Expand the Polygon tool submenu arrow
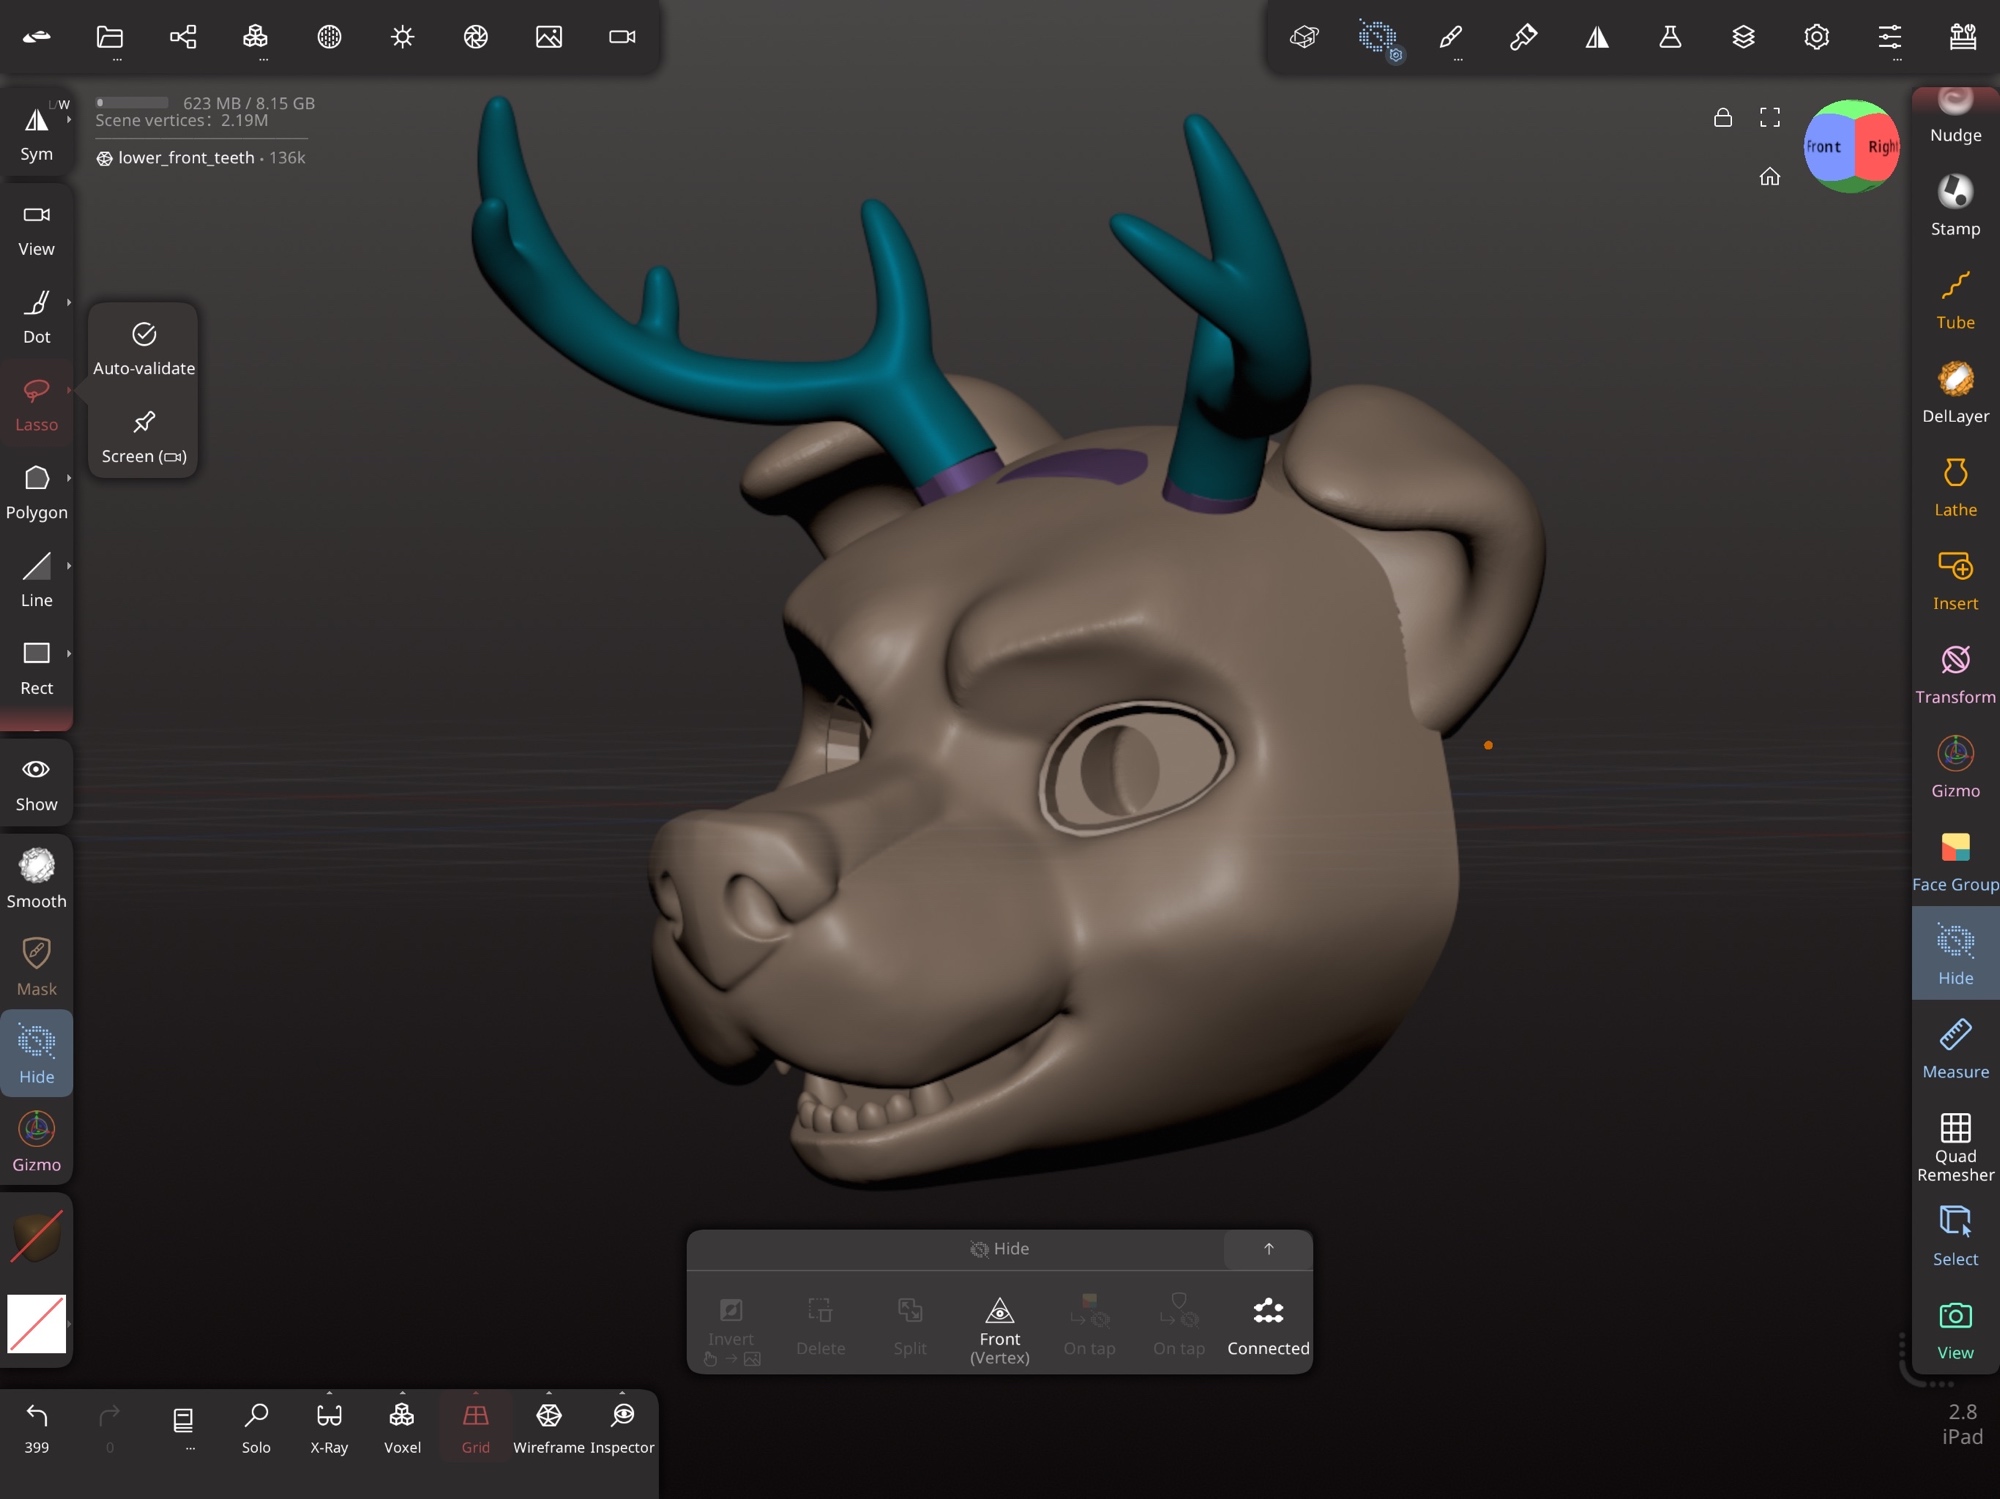2000x1499 pixels. [x=68, y=478]
